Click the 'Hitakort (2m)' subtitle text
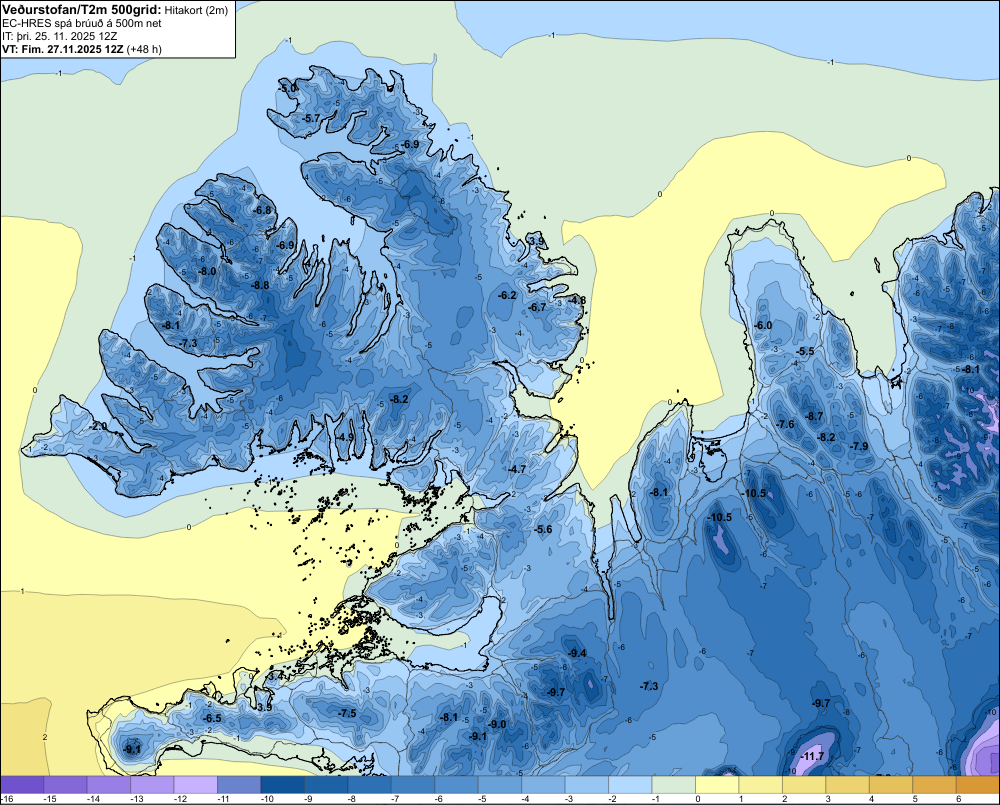 pos(196,10)
